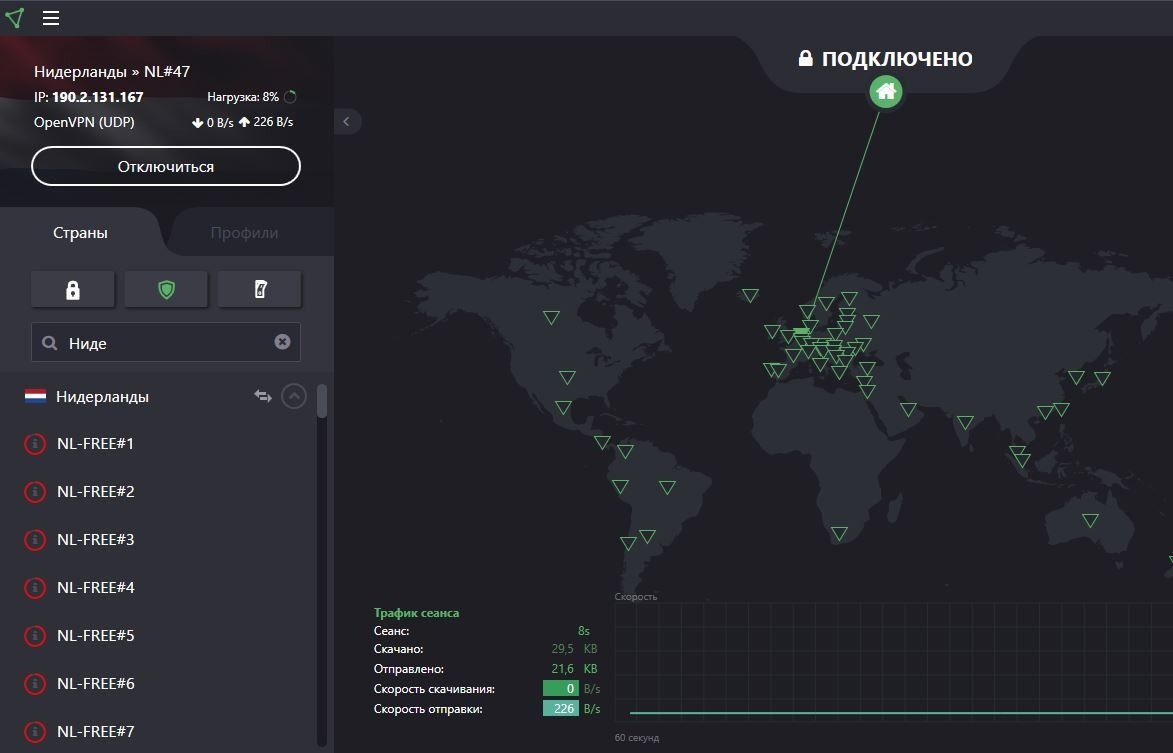This screenshot has width=1173, height=753.
Task: Click the search magnifier icon
Action: pyautogui.click(x=49, y=343)
